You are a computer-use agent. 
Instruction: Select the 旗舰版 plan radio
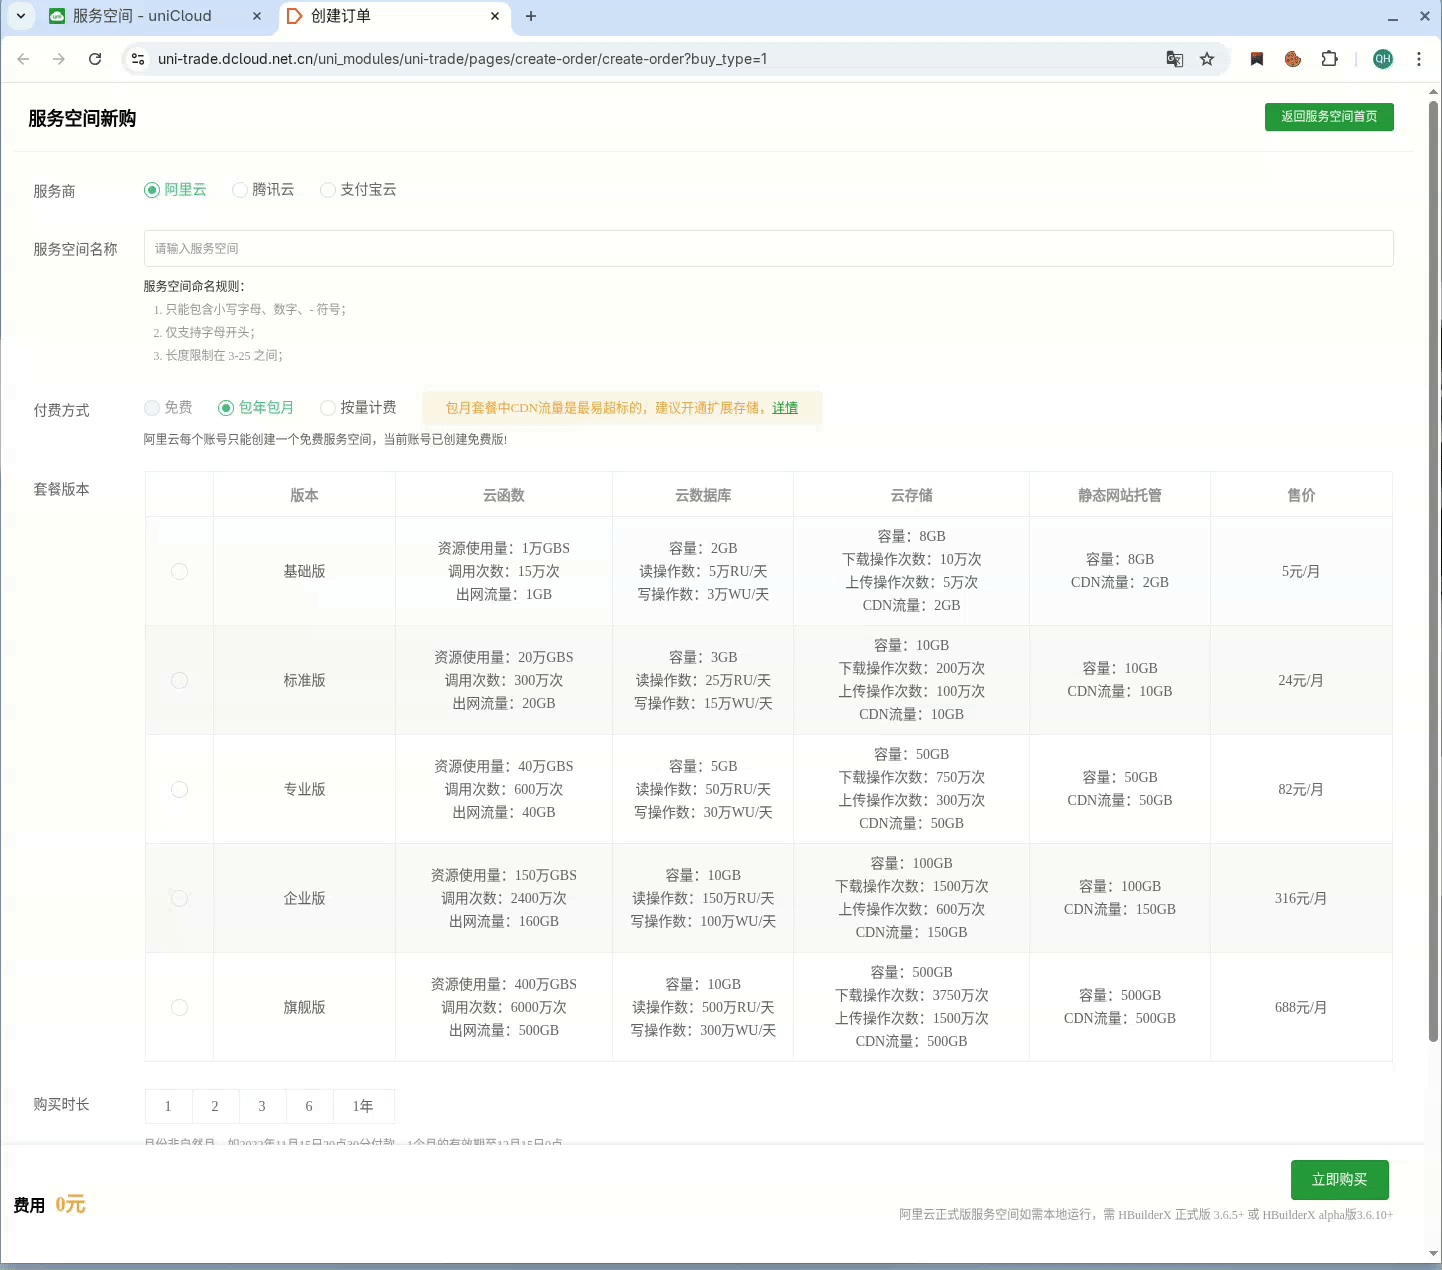(179, 1007)
